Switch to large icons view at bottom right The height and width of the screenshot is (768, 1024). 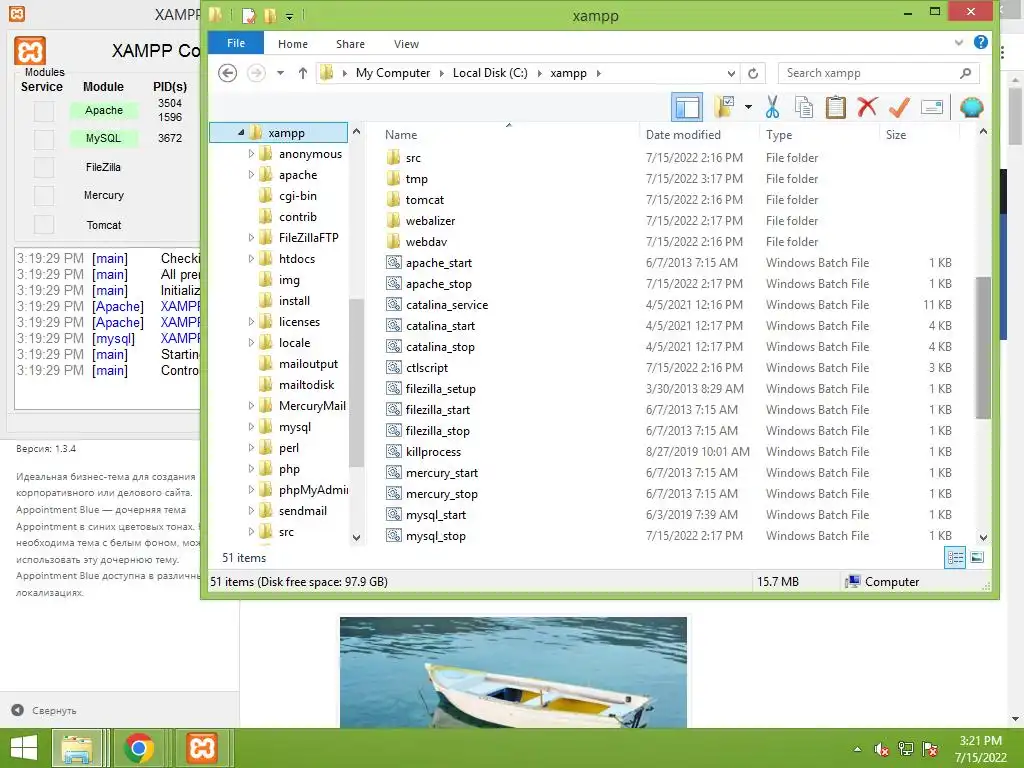[x=977, y=558]
